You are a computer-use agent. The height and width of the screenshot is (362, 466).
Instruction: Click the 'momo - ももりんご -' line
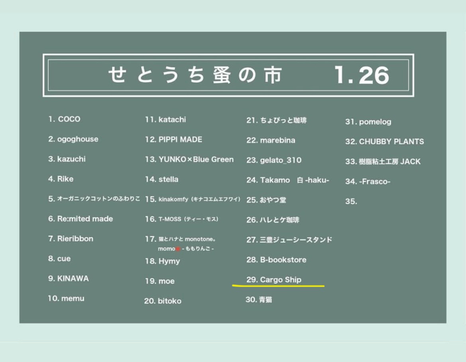tap(186, 249)
